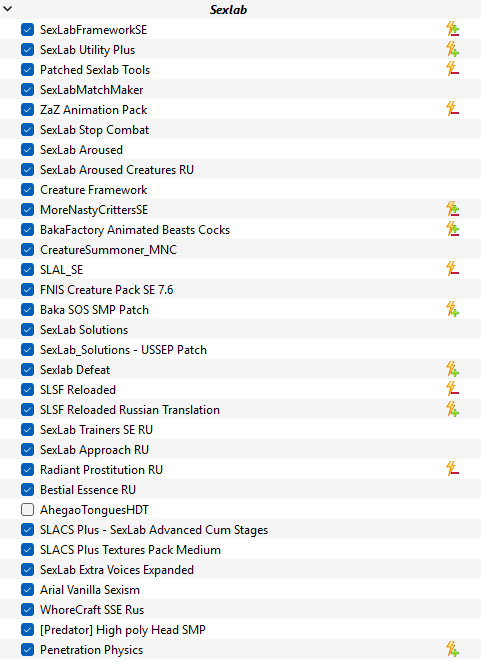Click conflict icon next to Radiant Prostitution RU

coord(452,469)
